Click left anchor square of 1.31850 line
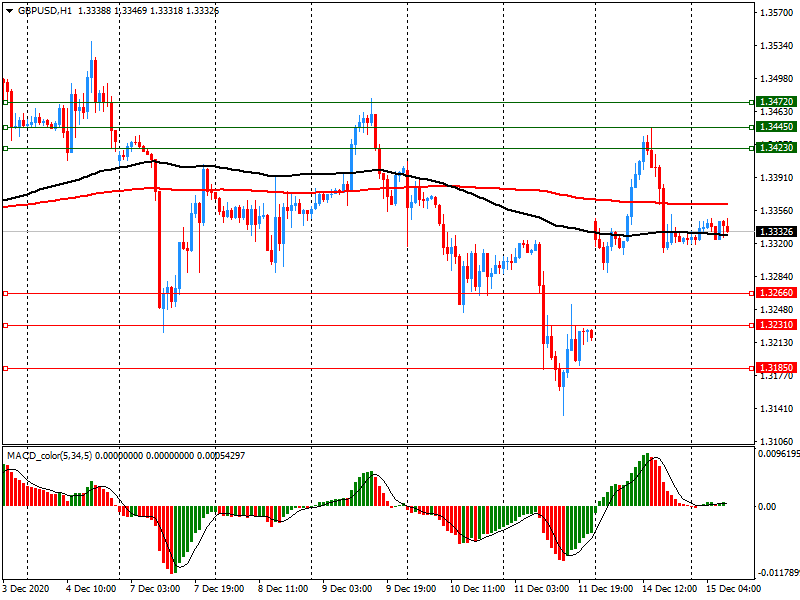 pos(5,368)
